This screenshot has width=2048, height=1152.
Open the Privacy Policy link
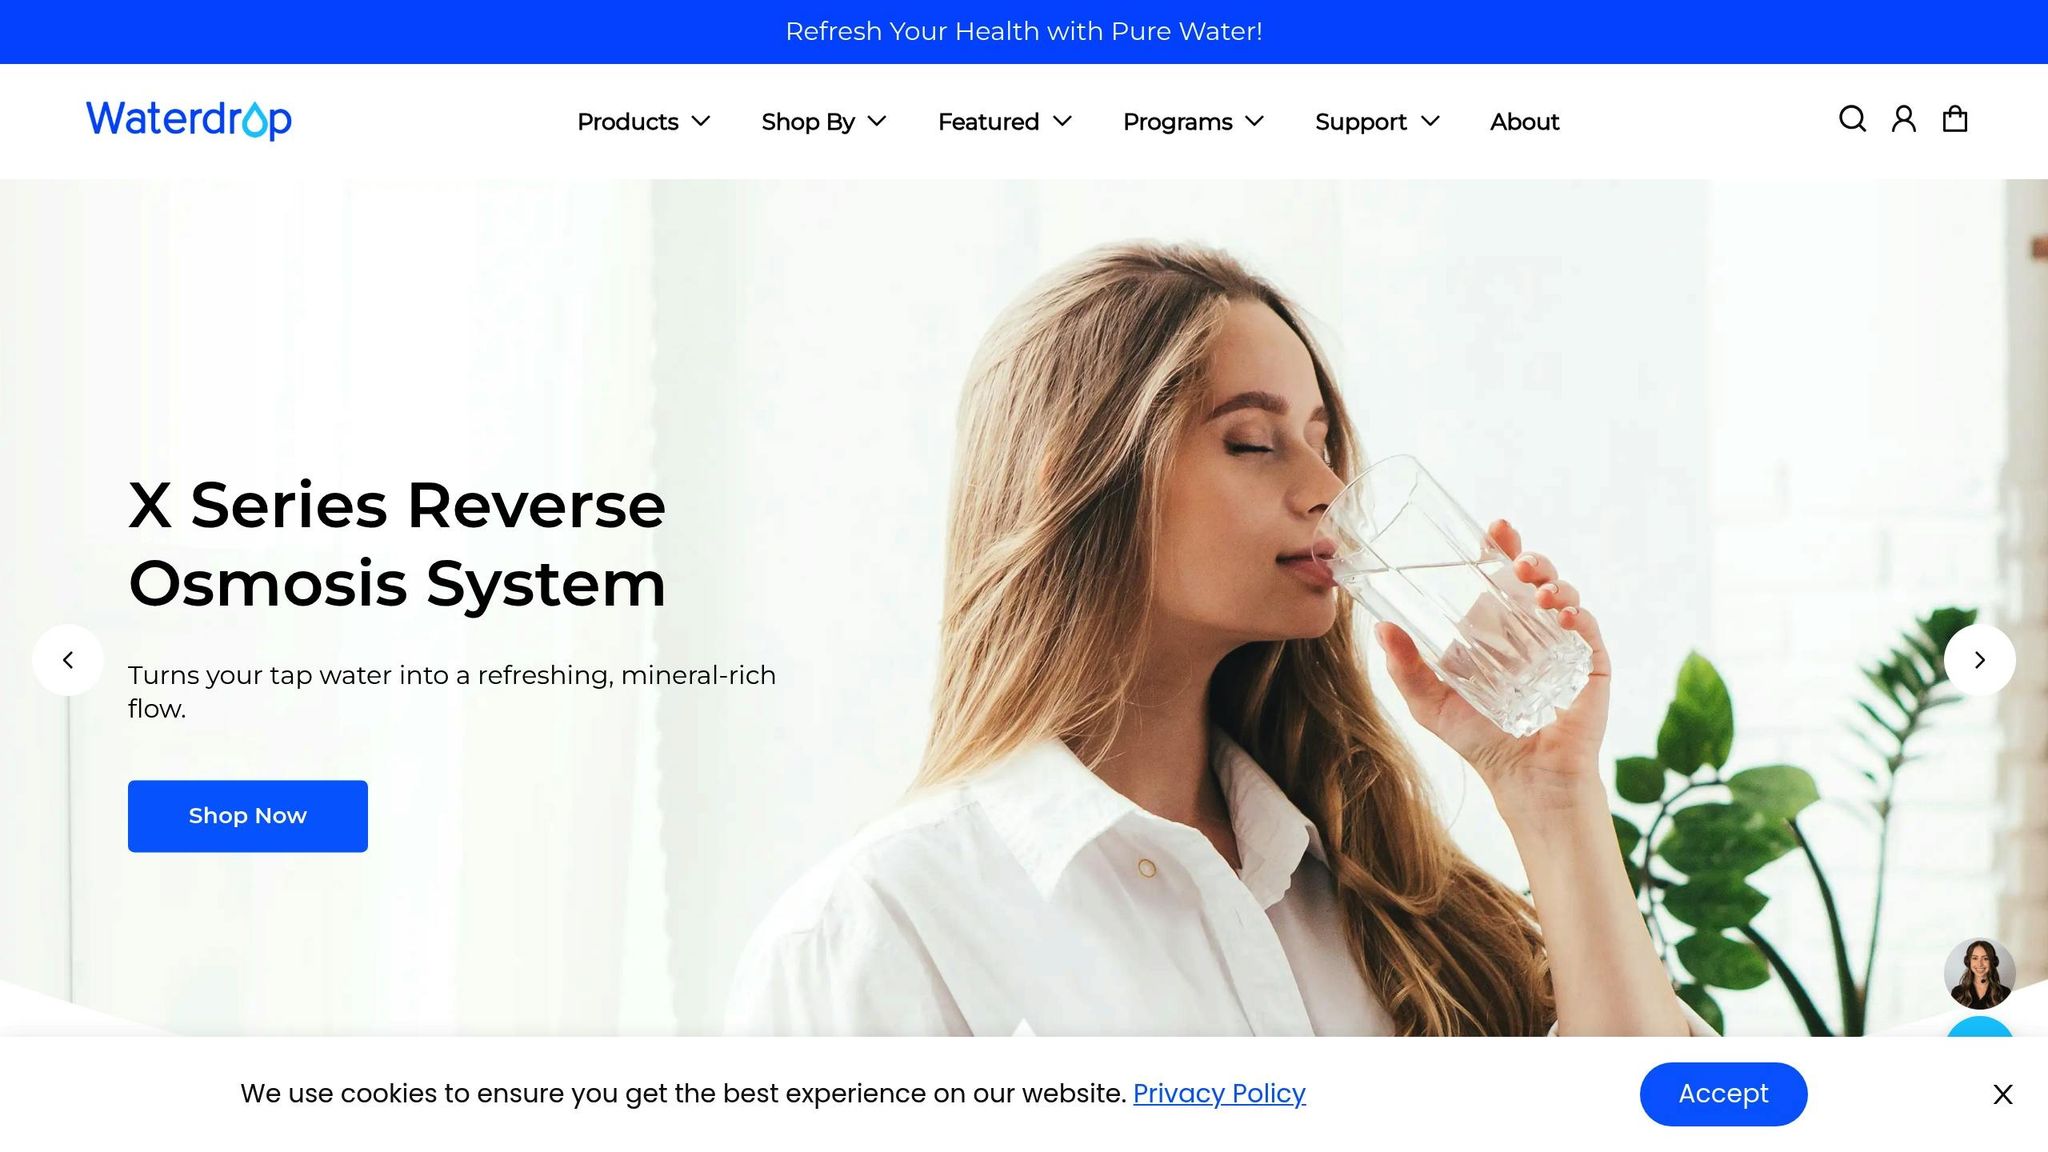(1219, 1094)
